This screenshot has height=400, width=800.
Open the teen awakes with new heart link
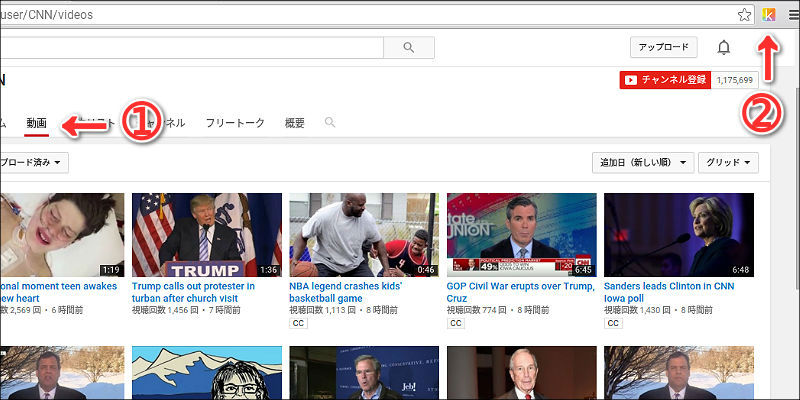[59, 292]
